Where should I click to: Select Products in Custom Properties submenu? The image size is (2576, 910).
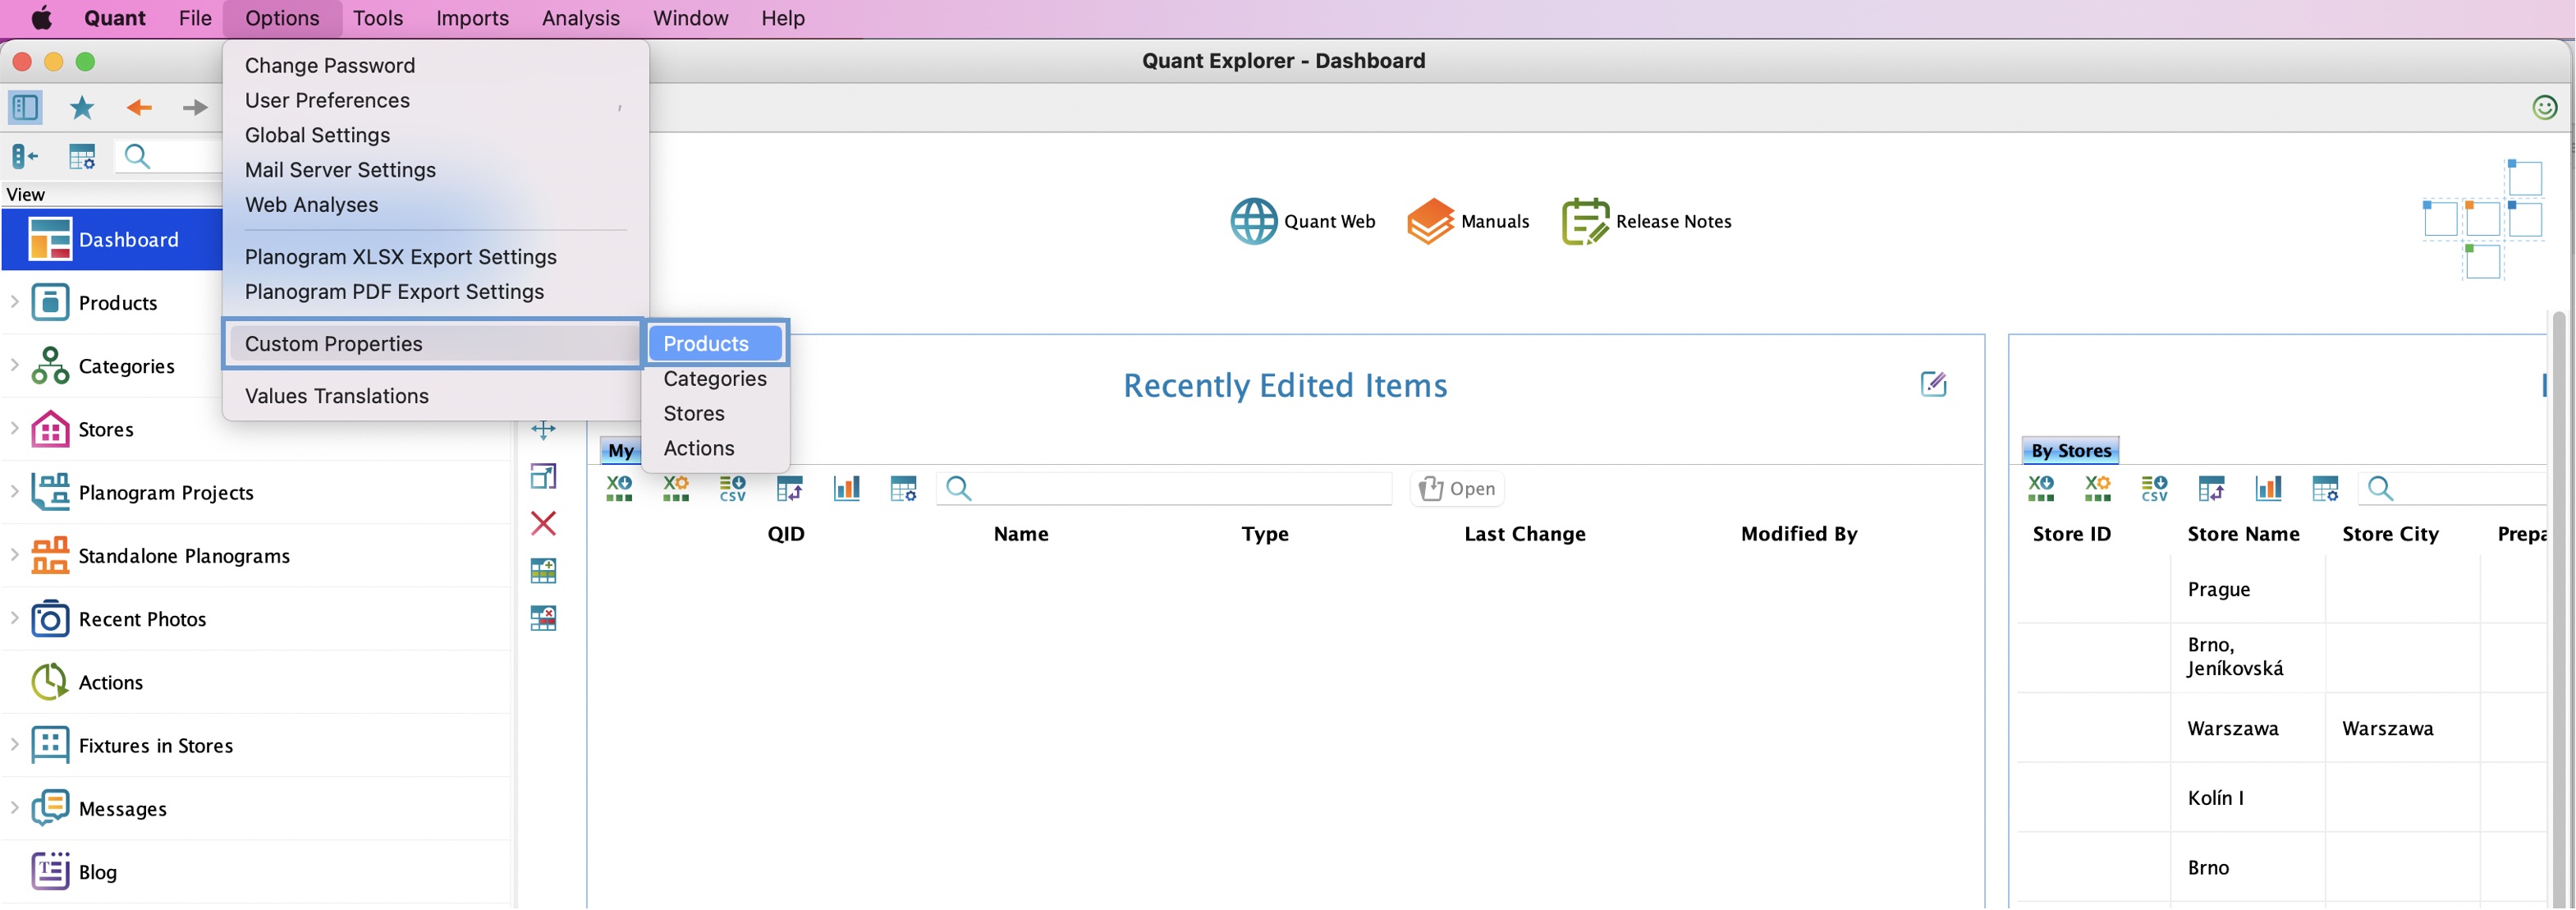715,344
